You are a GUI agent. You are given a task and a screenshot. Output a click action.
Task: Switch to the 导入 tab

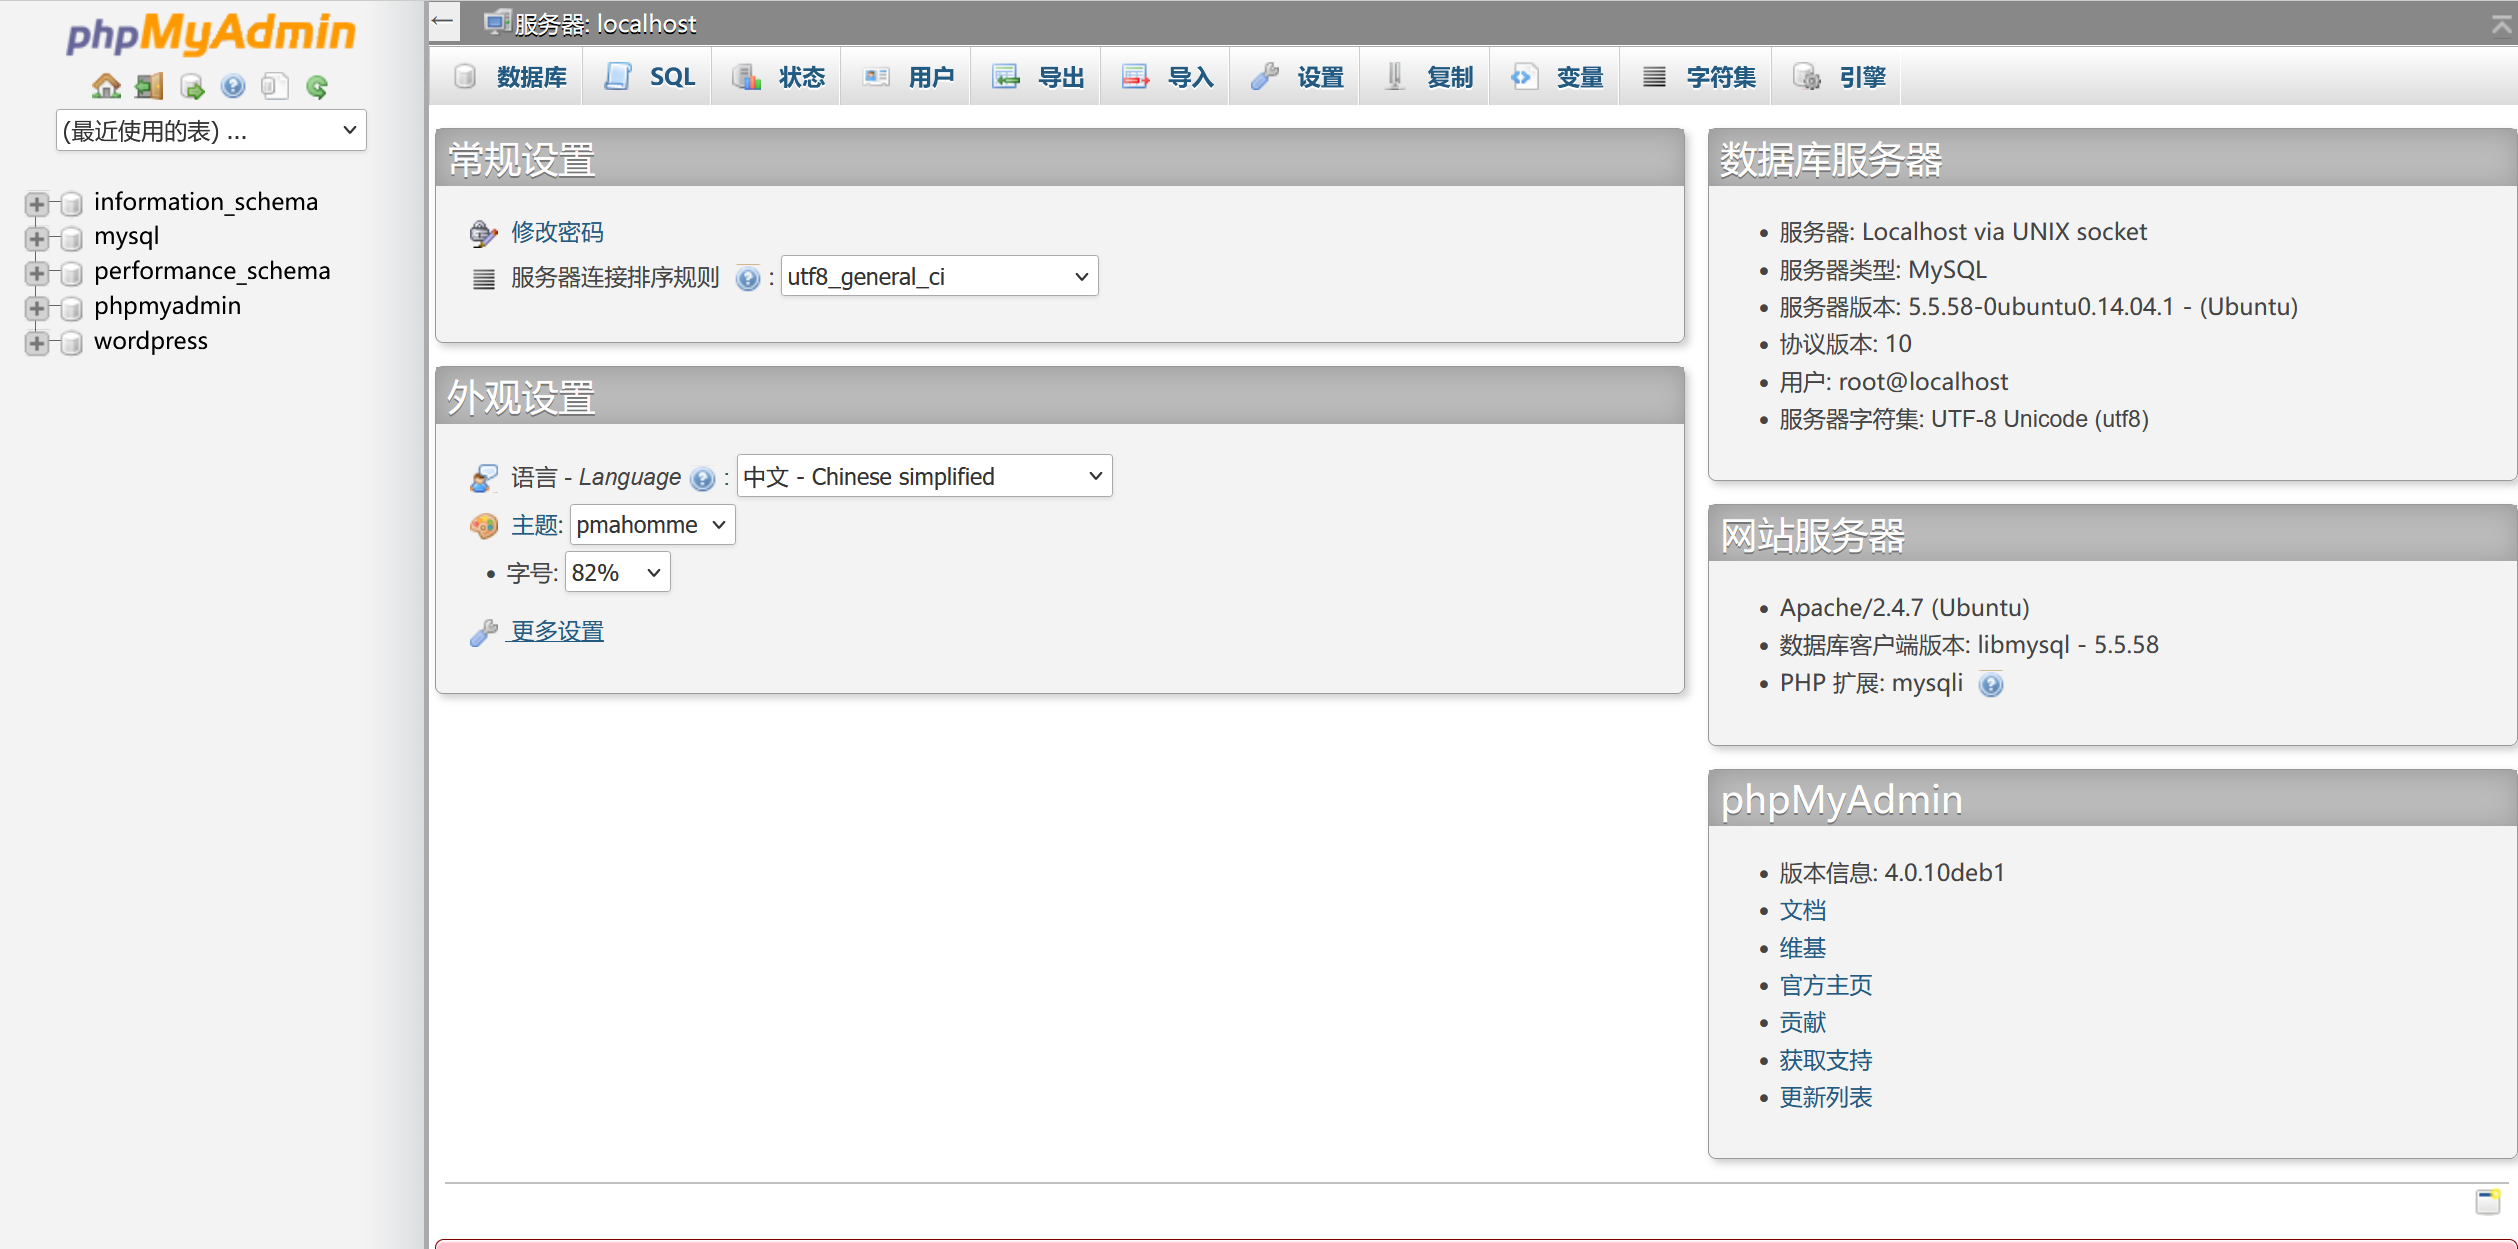click(1167, 76)
